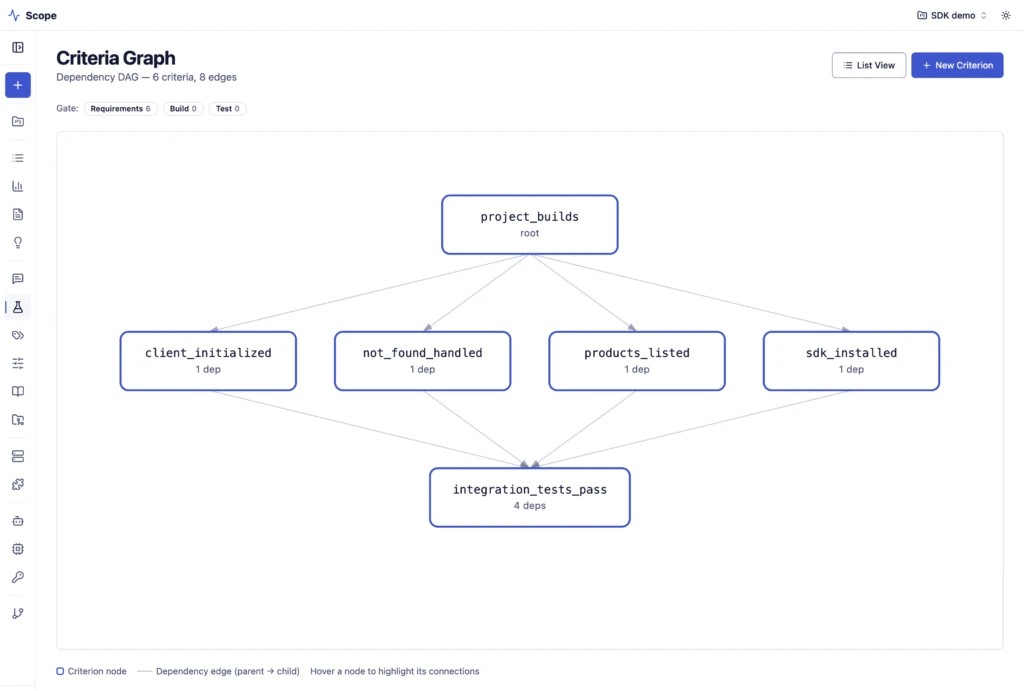Open the git branch icon in sidebar
Viewport: 1024px width, 691px height.
click(18, 613)
